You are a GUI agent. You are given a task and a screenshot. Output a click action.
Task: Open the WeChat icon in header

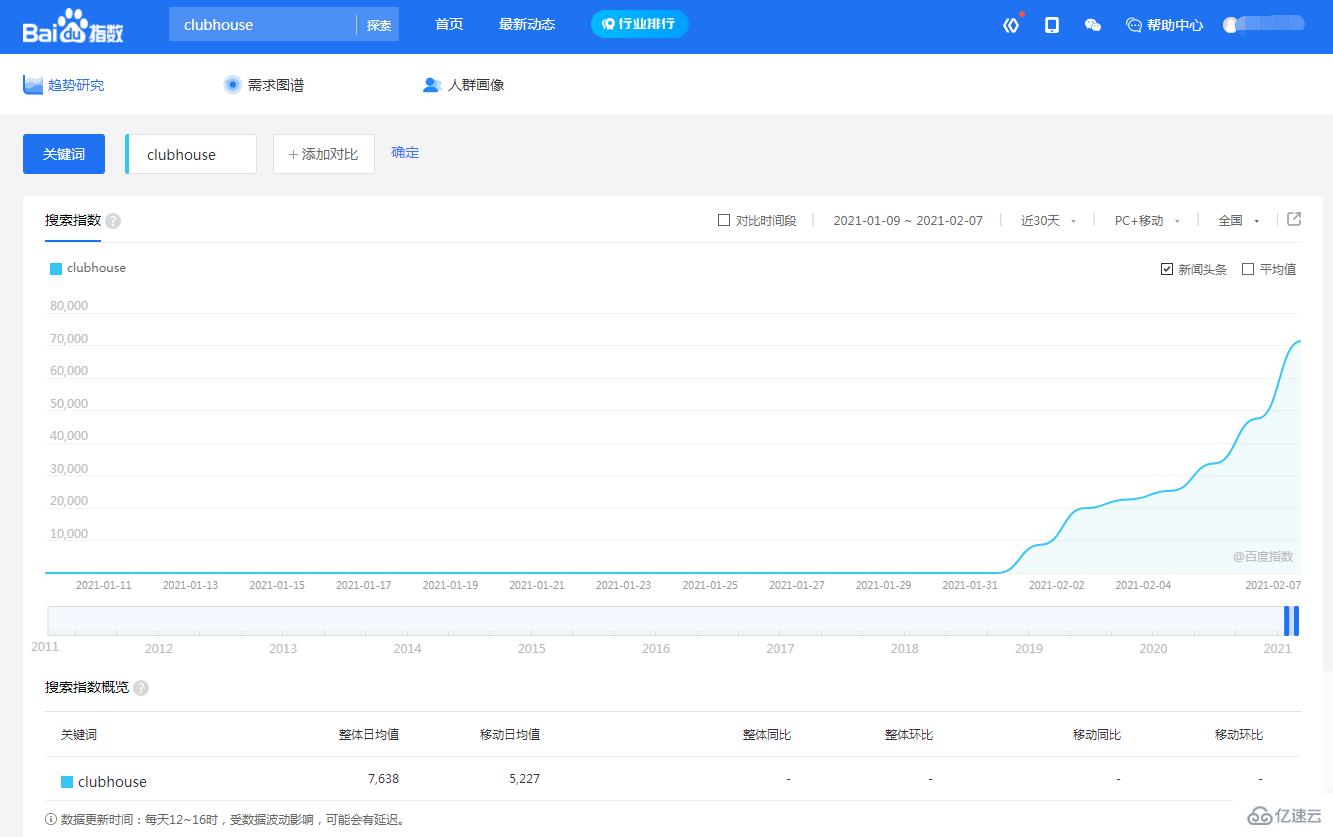[x=1093, y=25]
